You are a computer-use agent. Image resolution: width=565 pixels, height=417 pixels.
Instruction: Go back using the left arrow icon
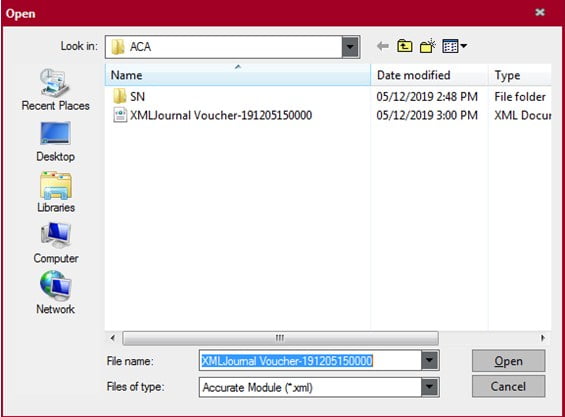[383, 46]
